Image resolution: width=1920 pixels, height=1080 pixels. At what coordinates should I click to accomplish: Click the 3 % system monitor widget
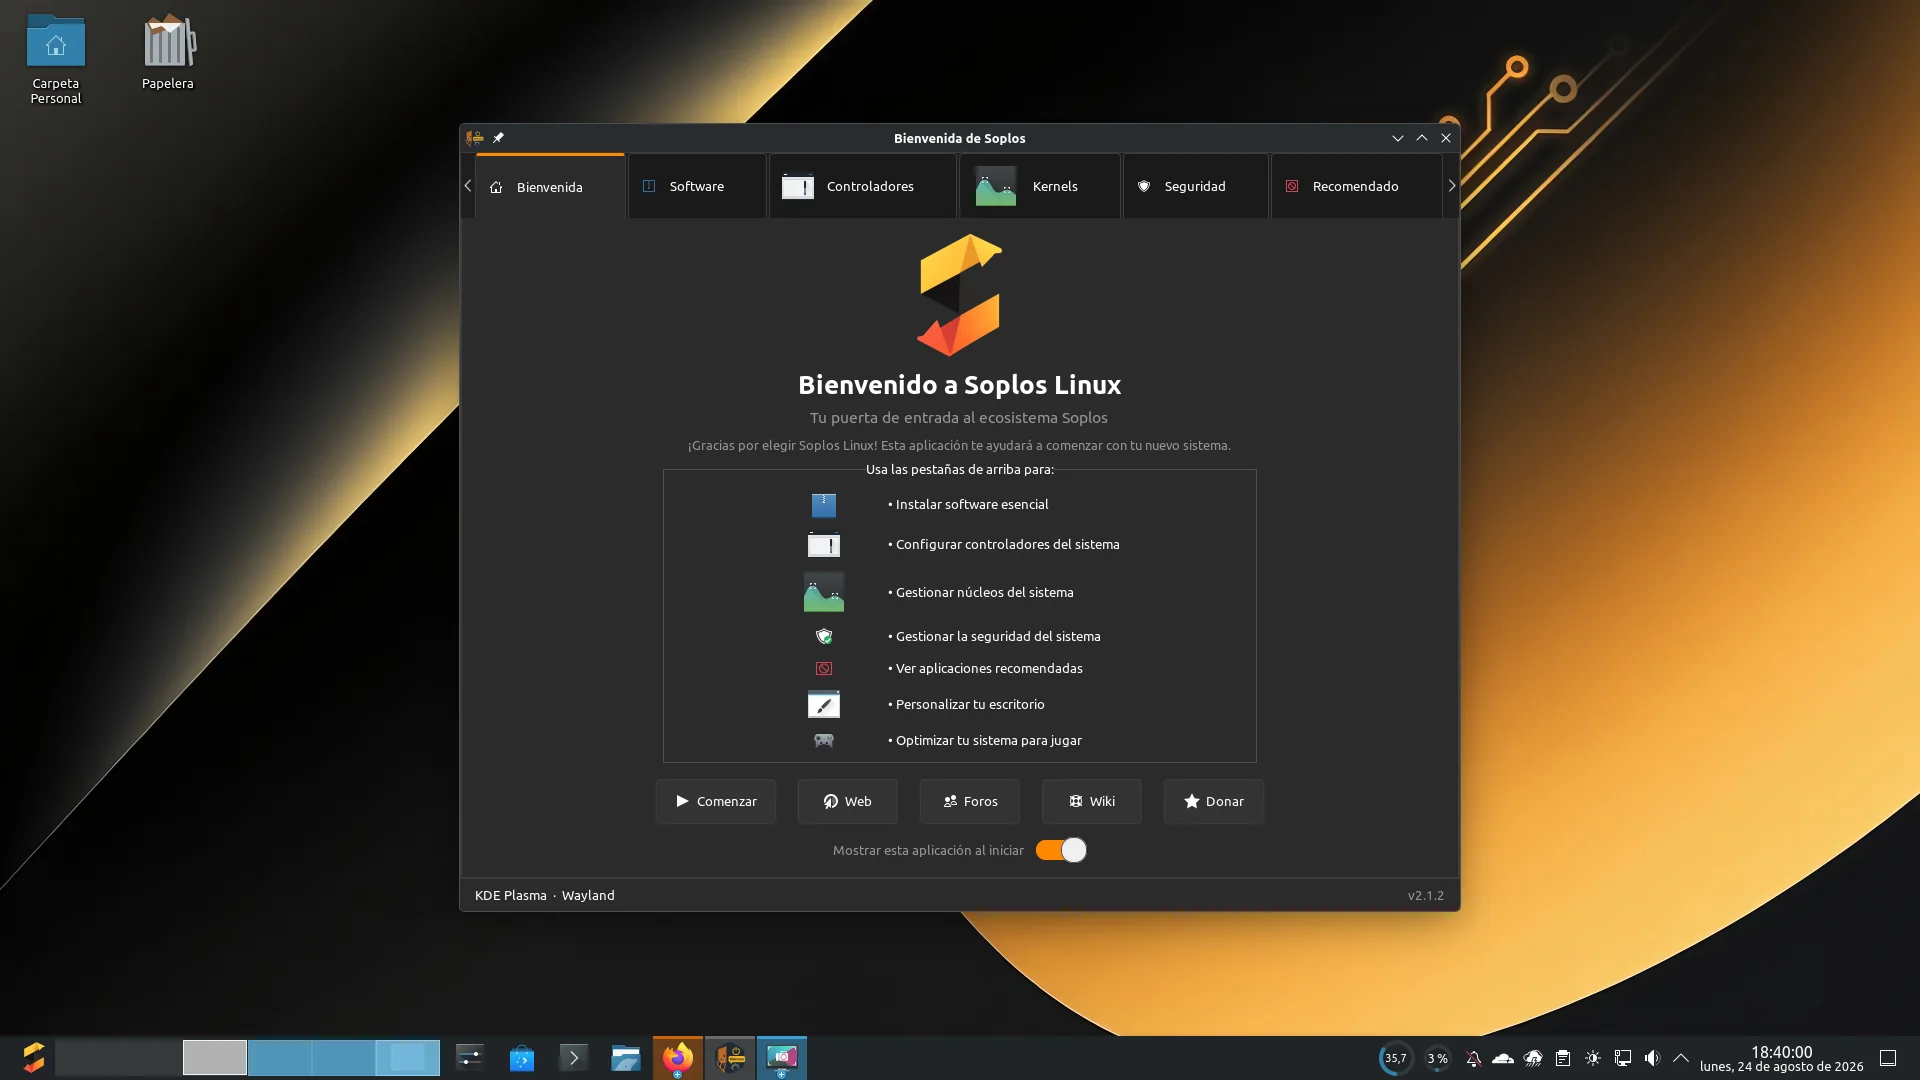(x=1438, y=1058)
